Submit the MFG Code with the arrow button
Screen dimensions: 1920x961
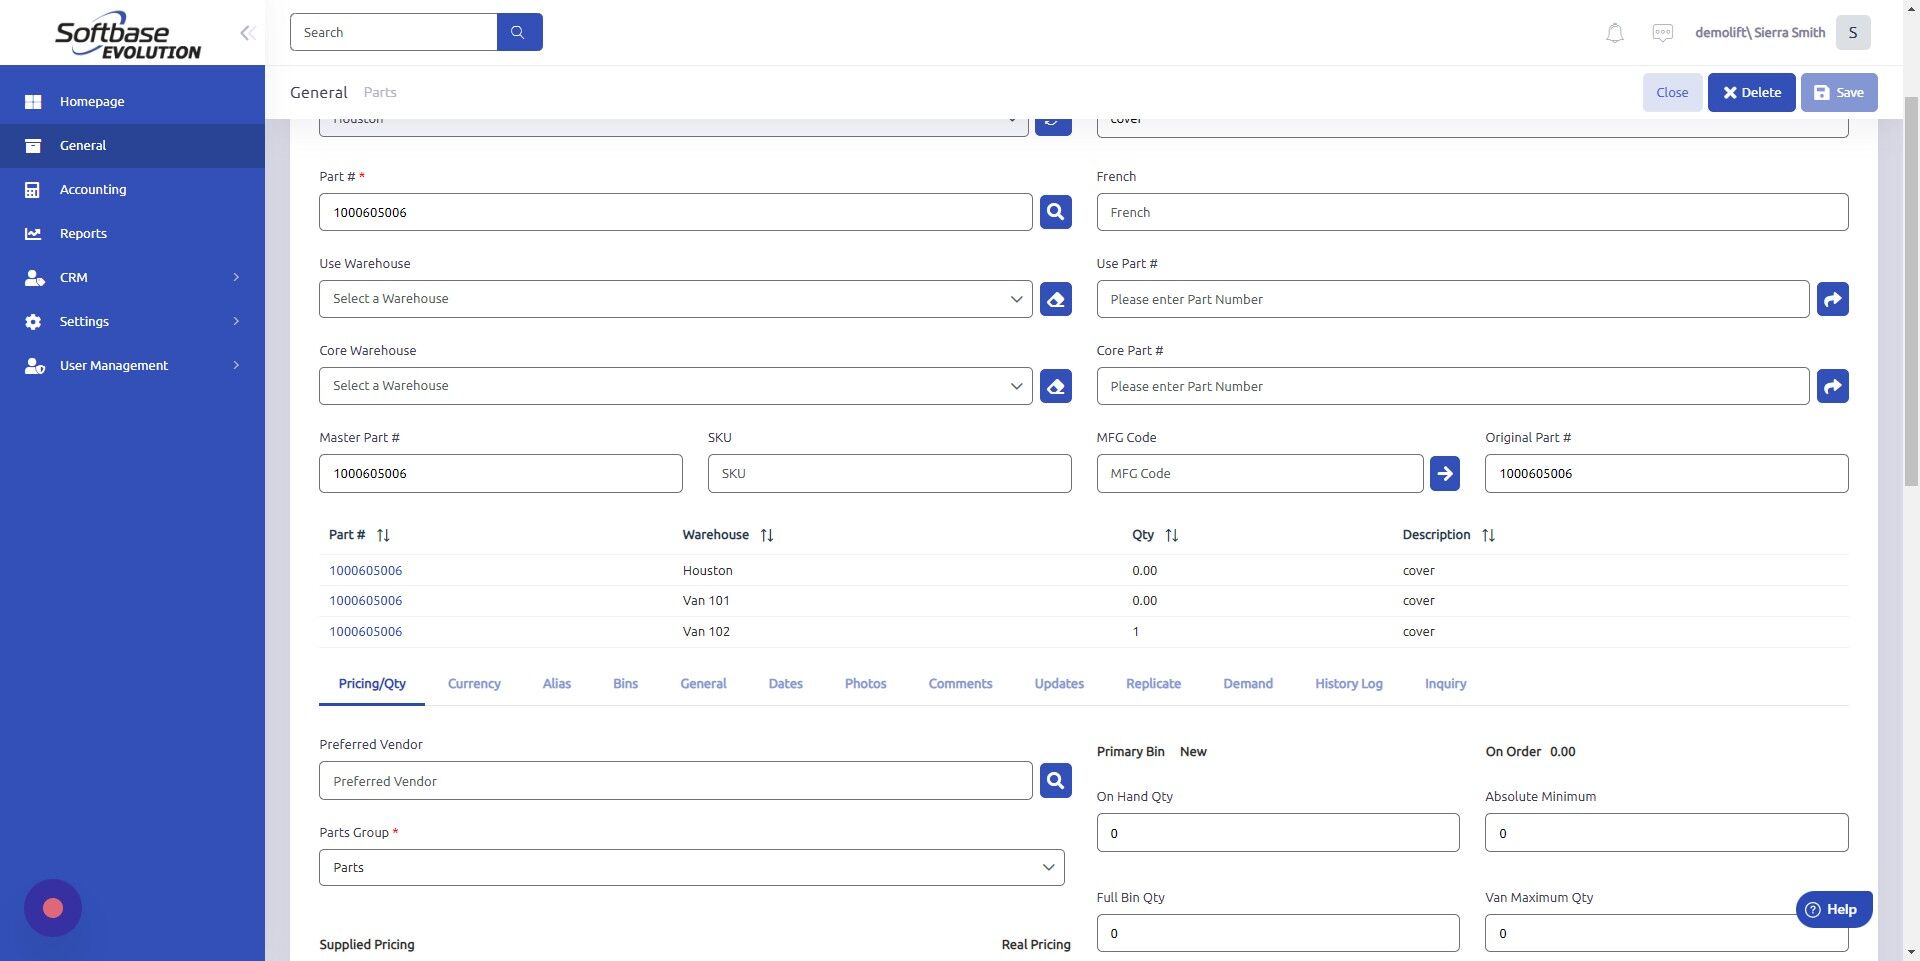click(x=1445, y=473)
